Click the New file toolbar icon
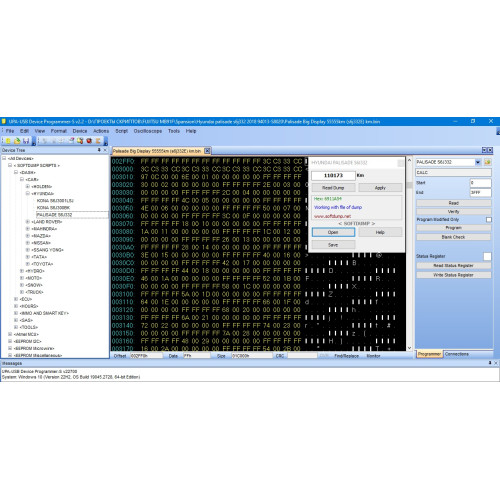Screen dimensions: 500x500 [x=8, y=141]
